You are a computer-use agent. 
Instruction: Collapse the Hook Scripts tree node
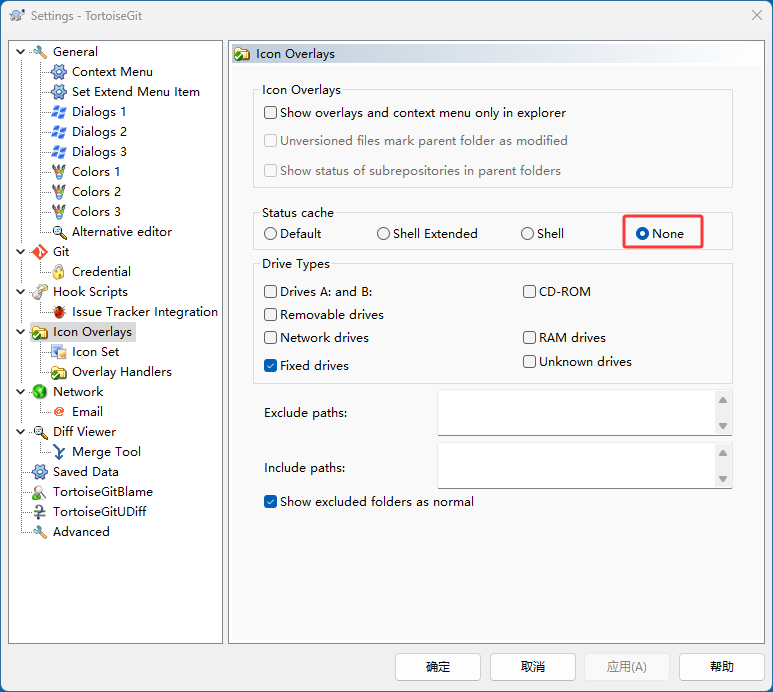21,292
